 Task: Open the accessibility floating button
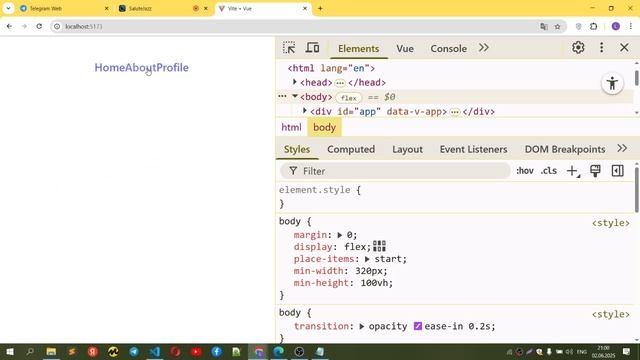point(612,84)
